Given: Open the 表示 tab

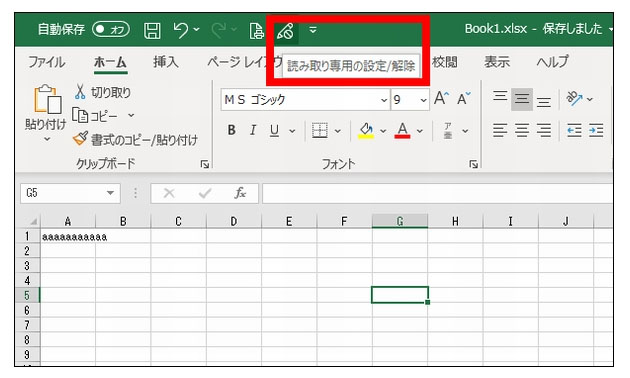Looking at the screenshot, I should [497, 62].
